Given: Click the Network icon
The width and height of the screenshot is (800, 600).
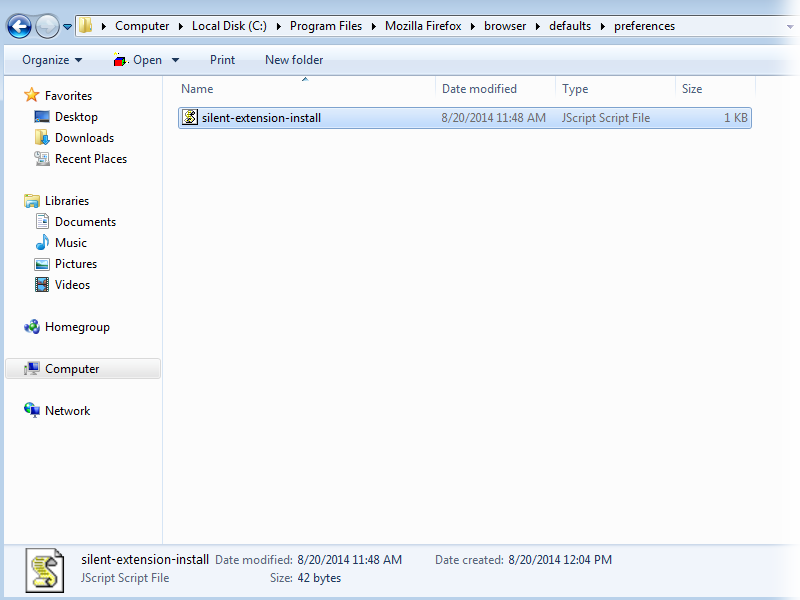Looking at the screenshot, I should click(x=32, y=410).
